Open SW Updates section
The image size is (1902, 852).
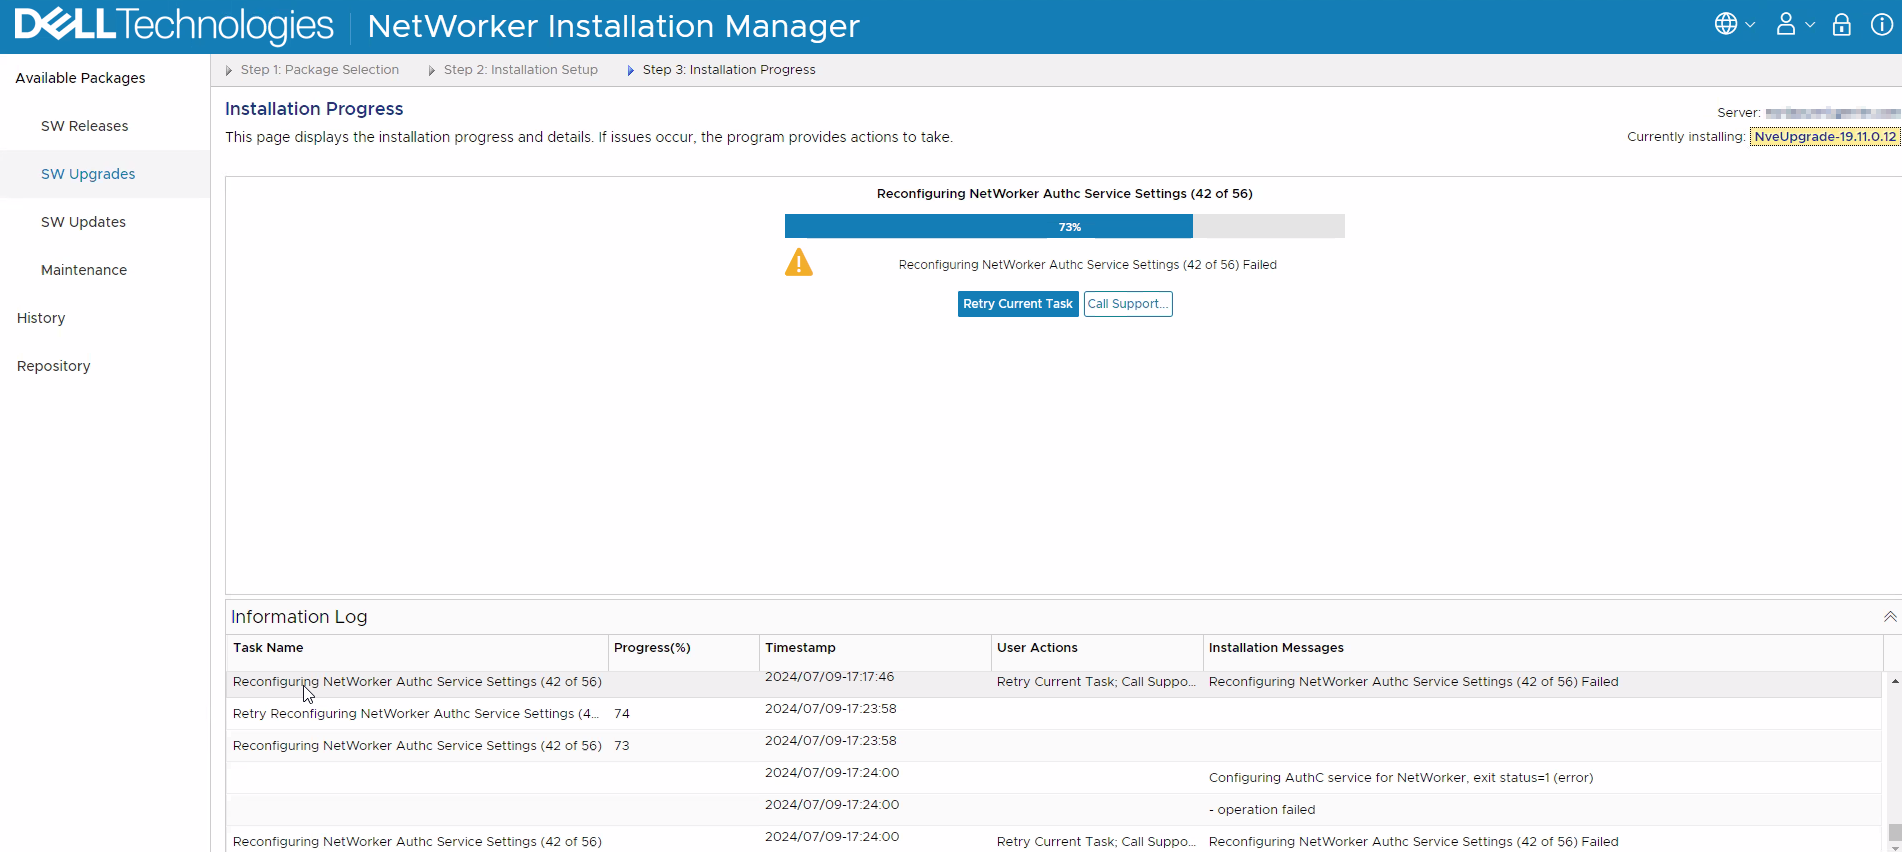(x=83, y=222)
